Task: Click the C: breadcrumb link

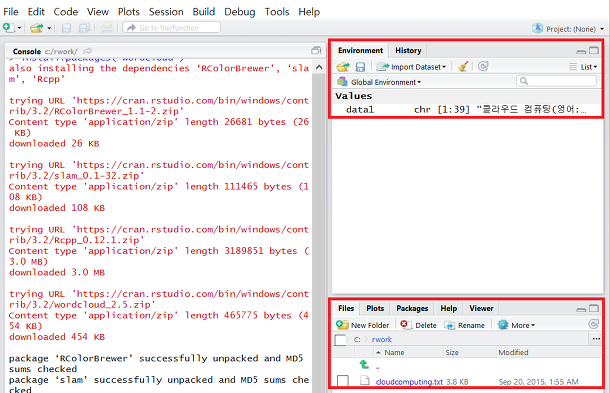Action: coord(357,340)
